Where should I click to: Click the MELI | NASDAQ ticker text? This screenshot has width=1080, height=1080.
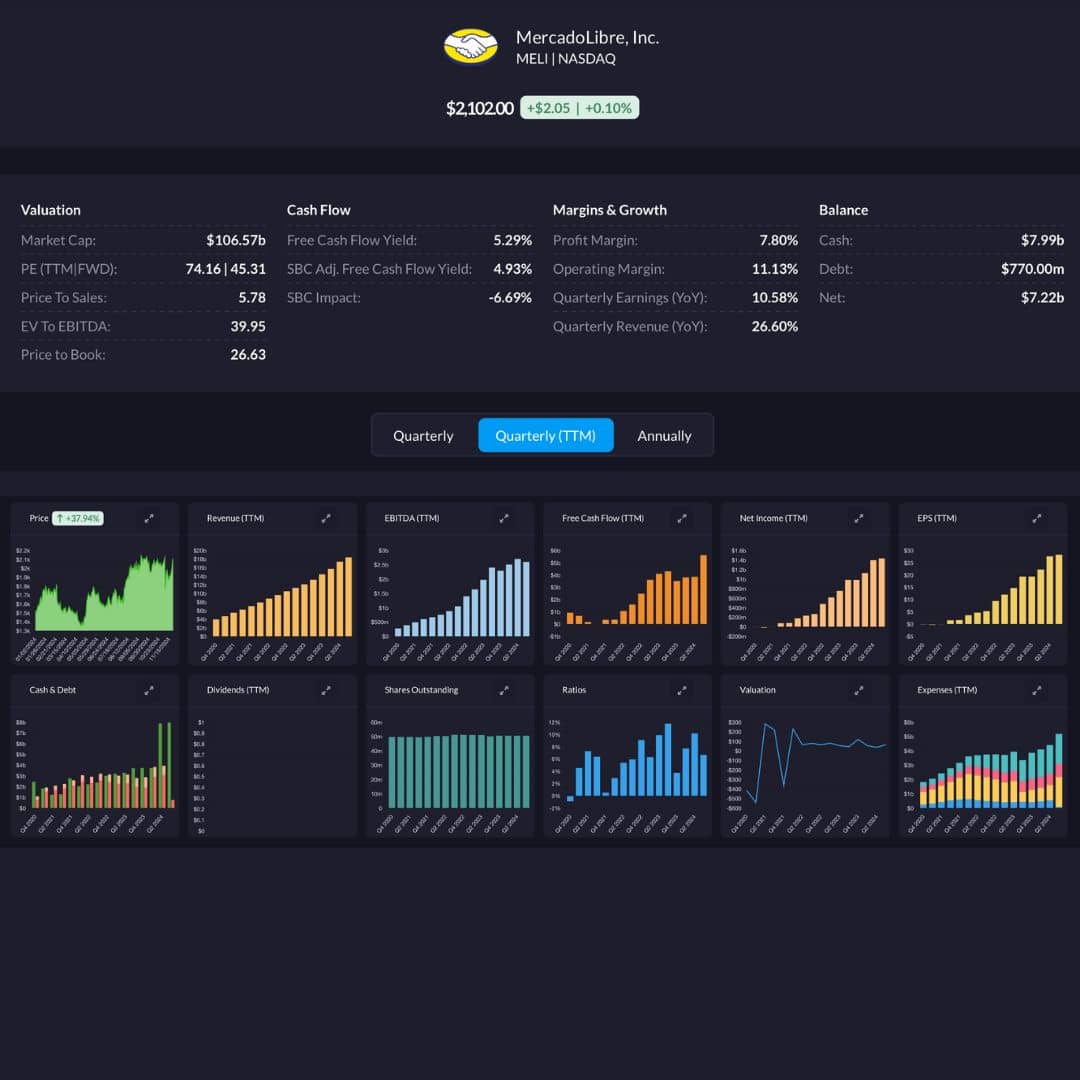pos(566,59)
